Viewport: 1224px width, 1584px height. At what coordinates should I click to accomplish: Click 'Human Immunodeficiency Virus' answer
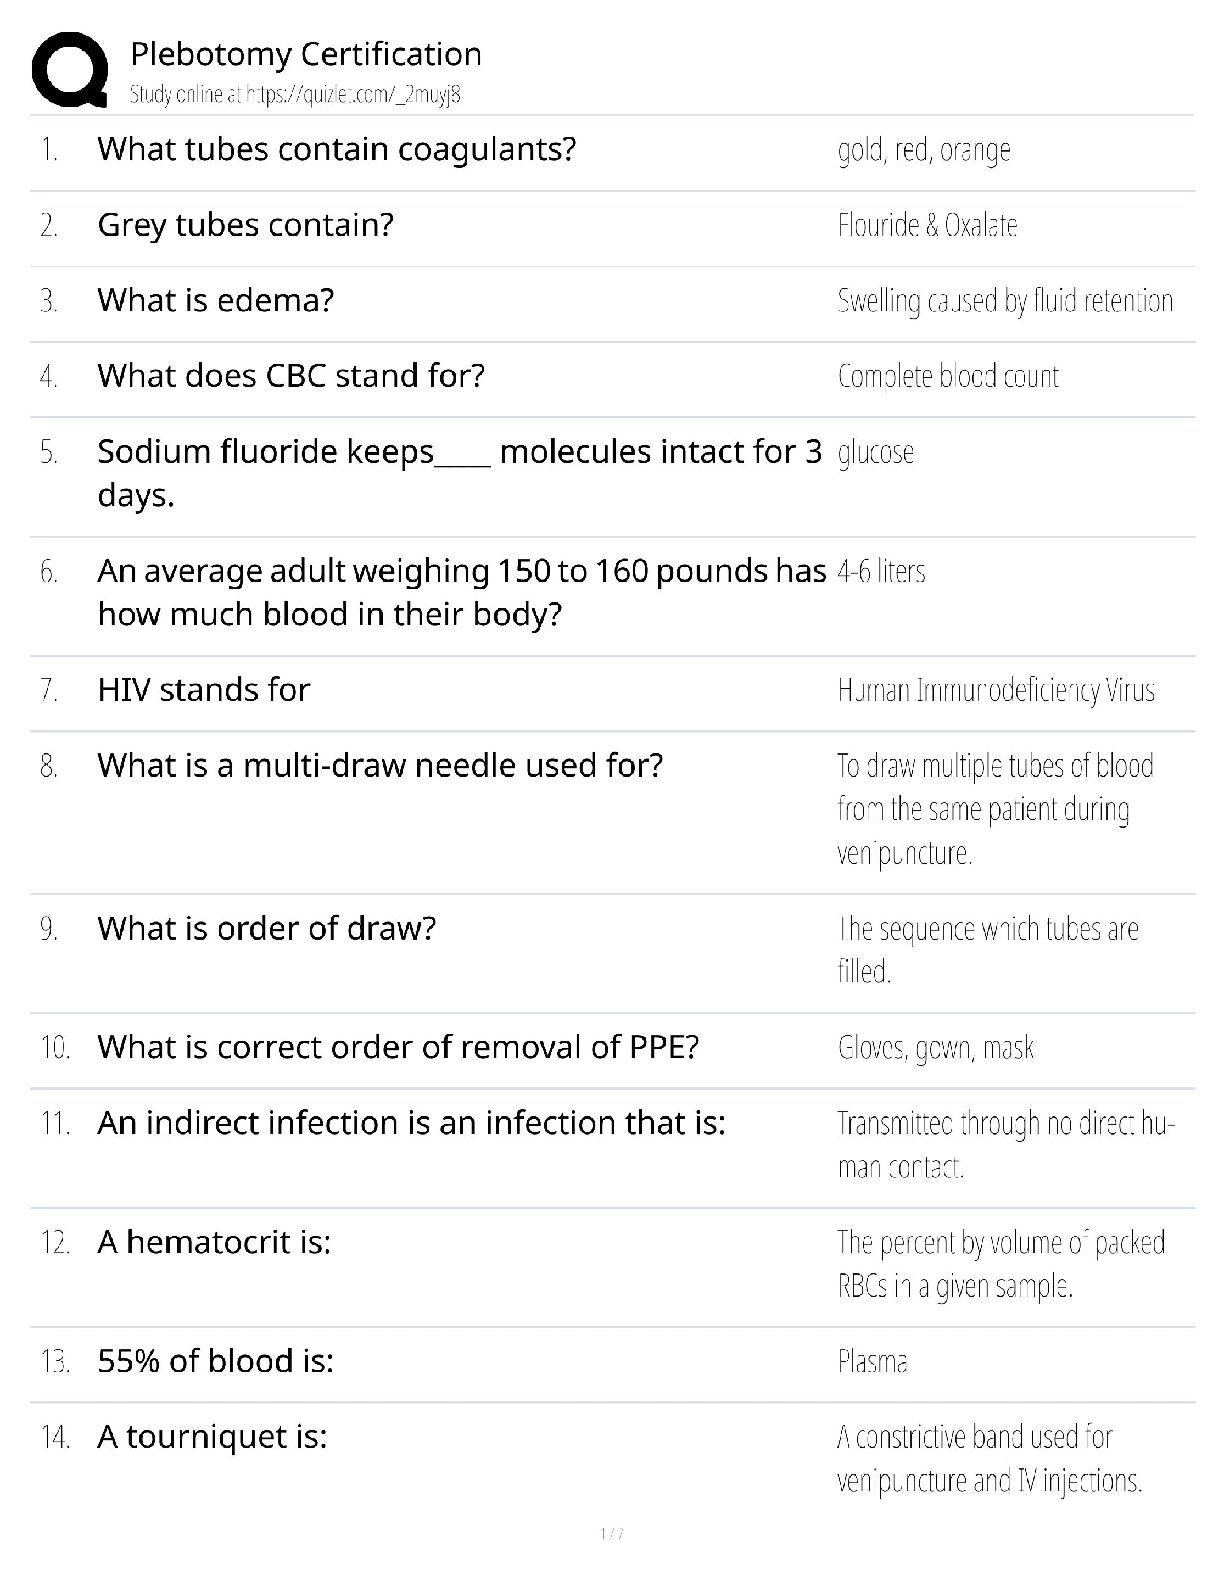(996, 691)
